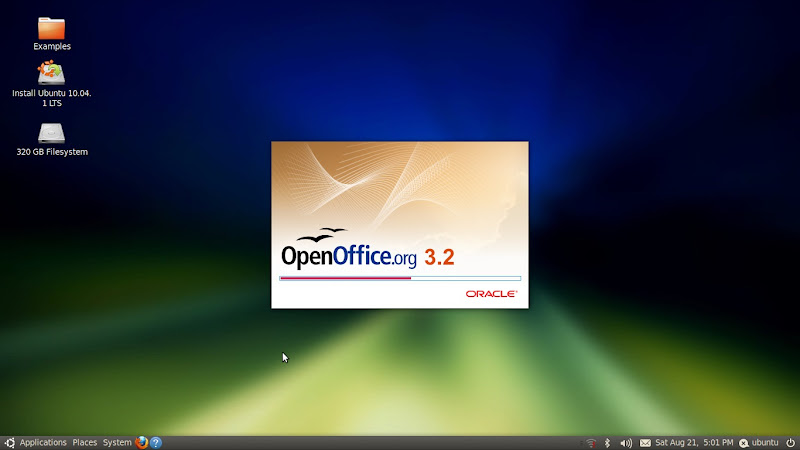
Task: Click the OpenOffice.org splash progress bar
Action: point(400,279)
